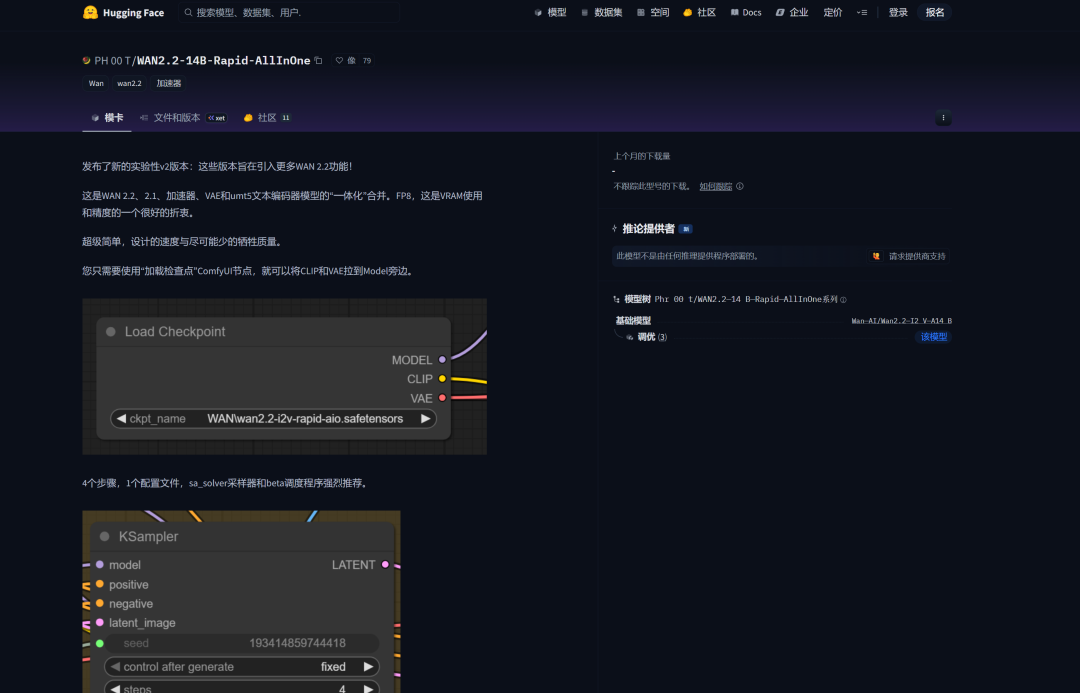Open 企业 (Enterprise) in top navigation
This screenshot has width=1080, height=693.
[792, 12]
